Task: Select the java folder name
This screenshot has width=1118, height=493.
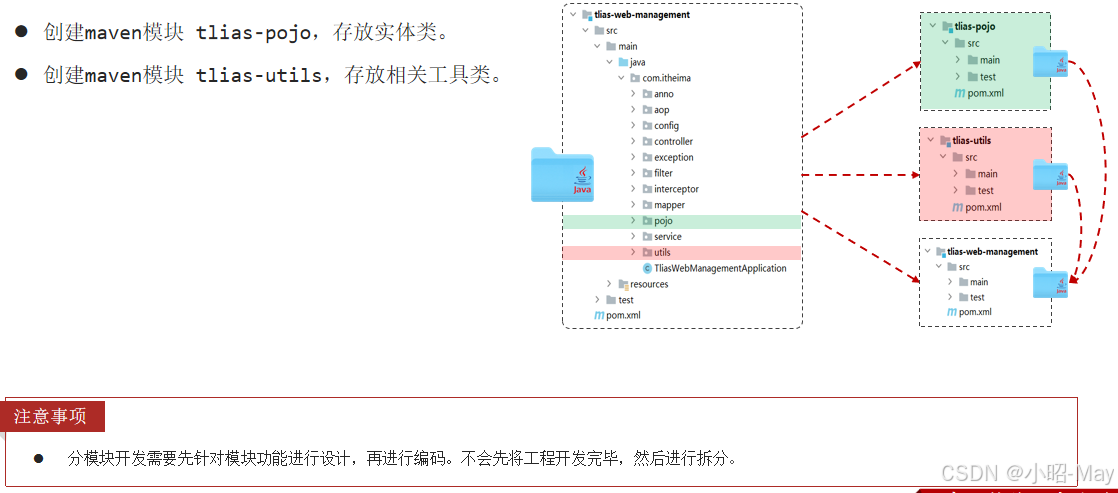Action: pyautogui.click(x=638, y=62)
